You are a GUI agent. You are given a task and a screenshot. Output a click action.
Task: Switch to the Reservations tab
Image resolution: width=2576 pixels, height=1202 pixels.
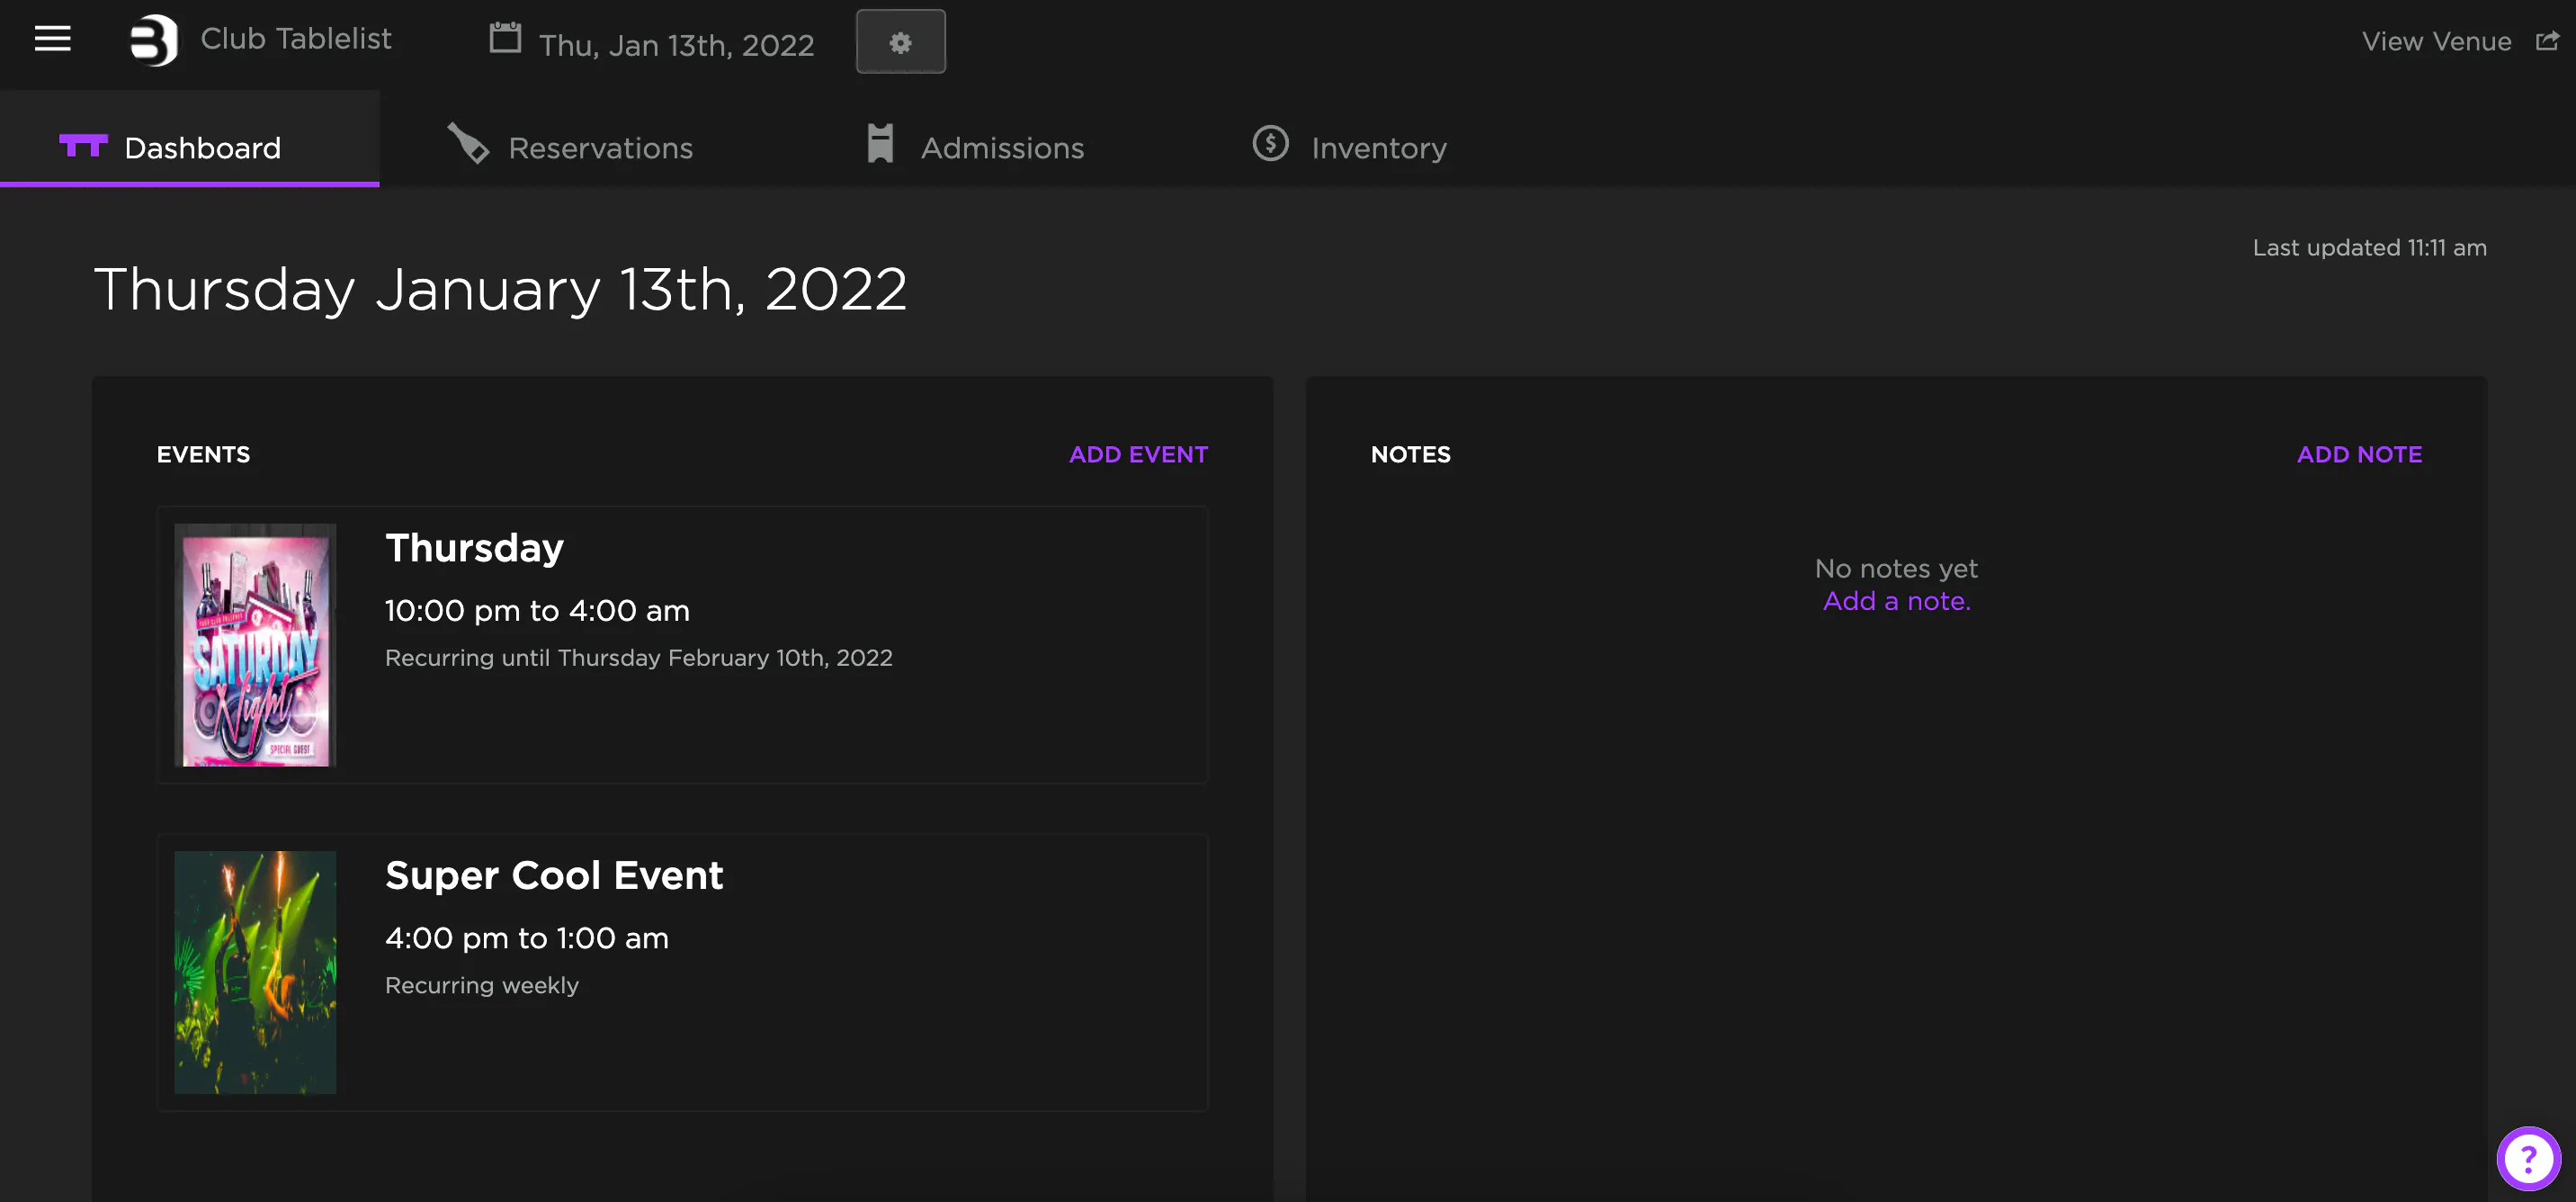(600, 148)
